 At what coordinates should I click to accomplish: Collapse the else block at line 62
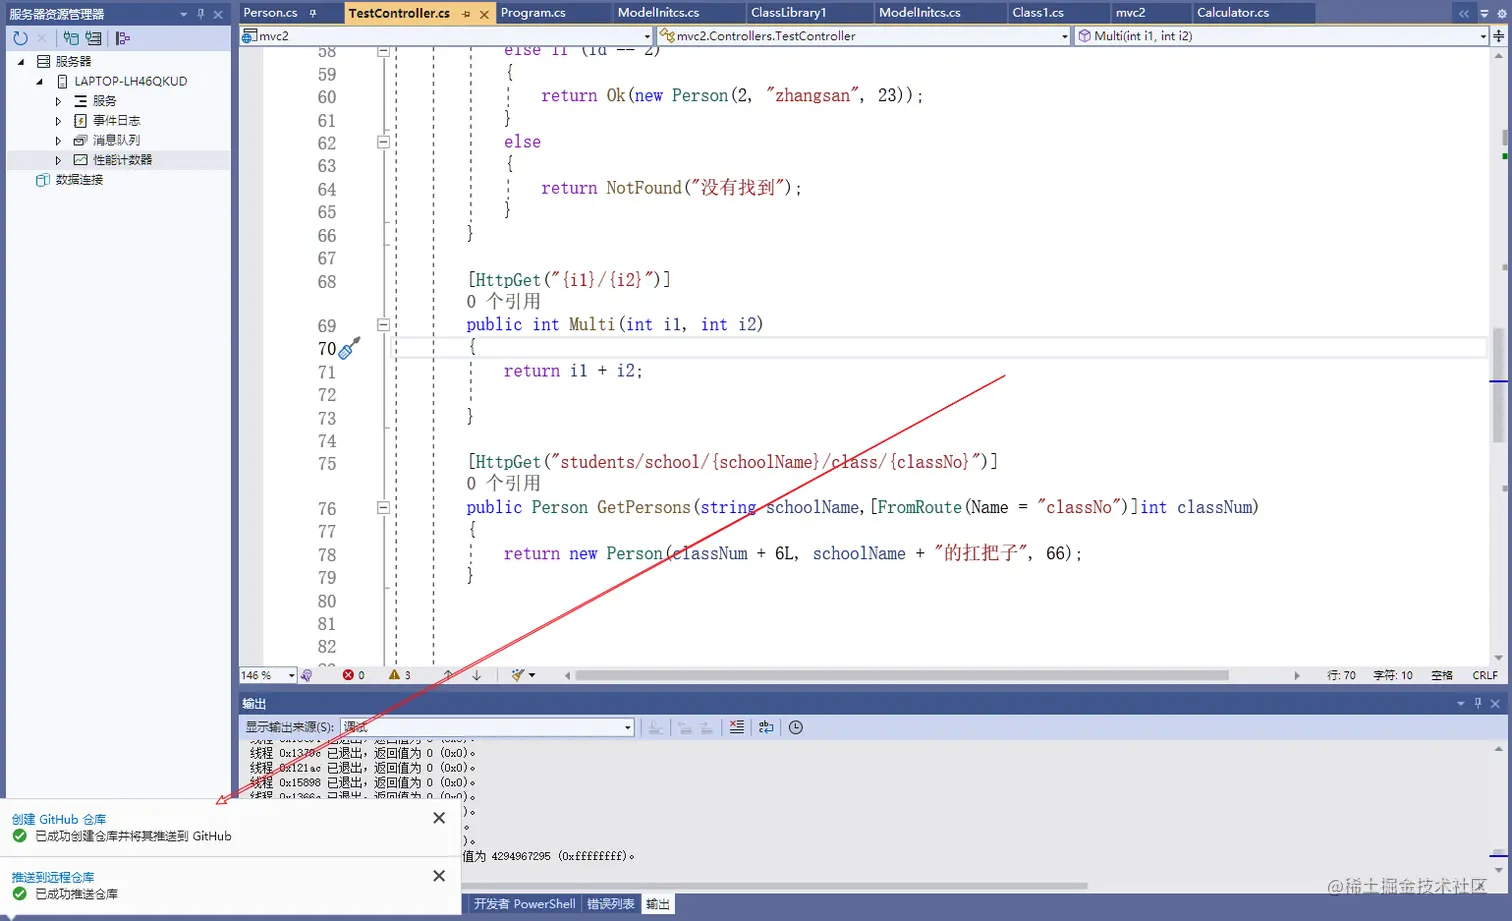click(383, 142)
